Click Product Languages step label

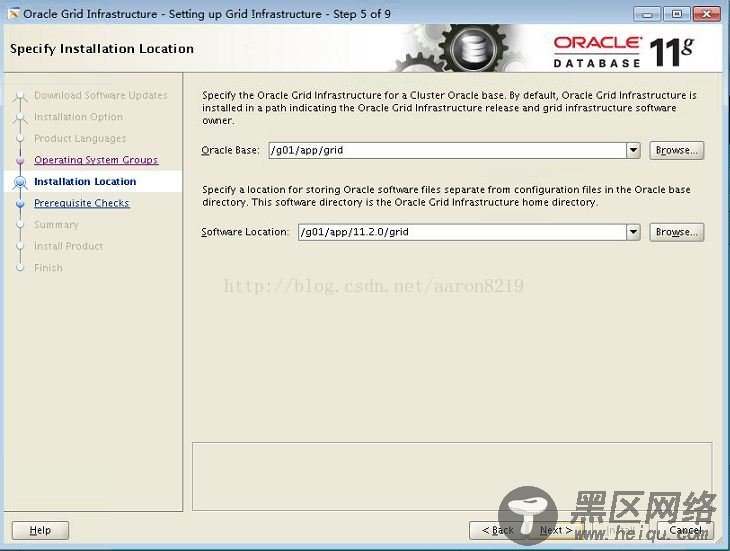point(80,139)
